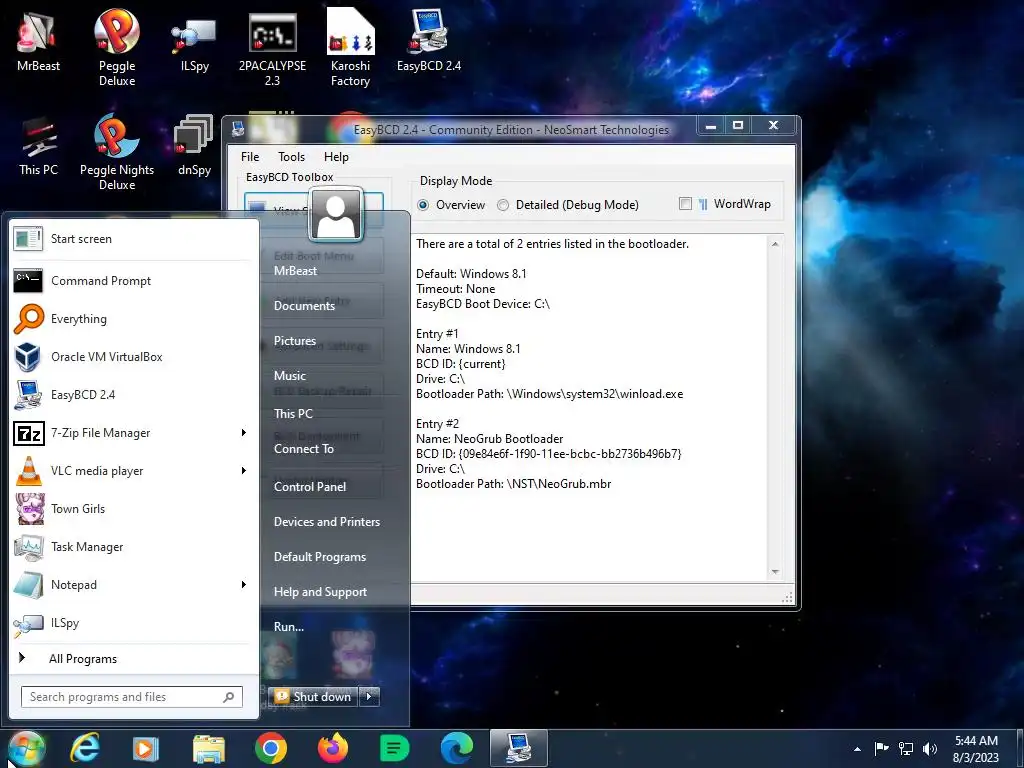This screenshot has width=1024, height=768.
Task: Expand the Notepad jump list arrow
Action: (x=244, y=584)
